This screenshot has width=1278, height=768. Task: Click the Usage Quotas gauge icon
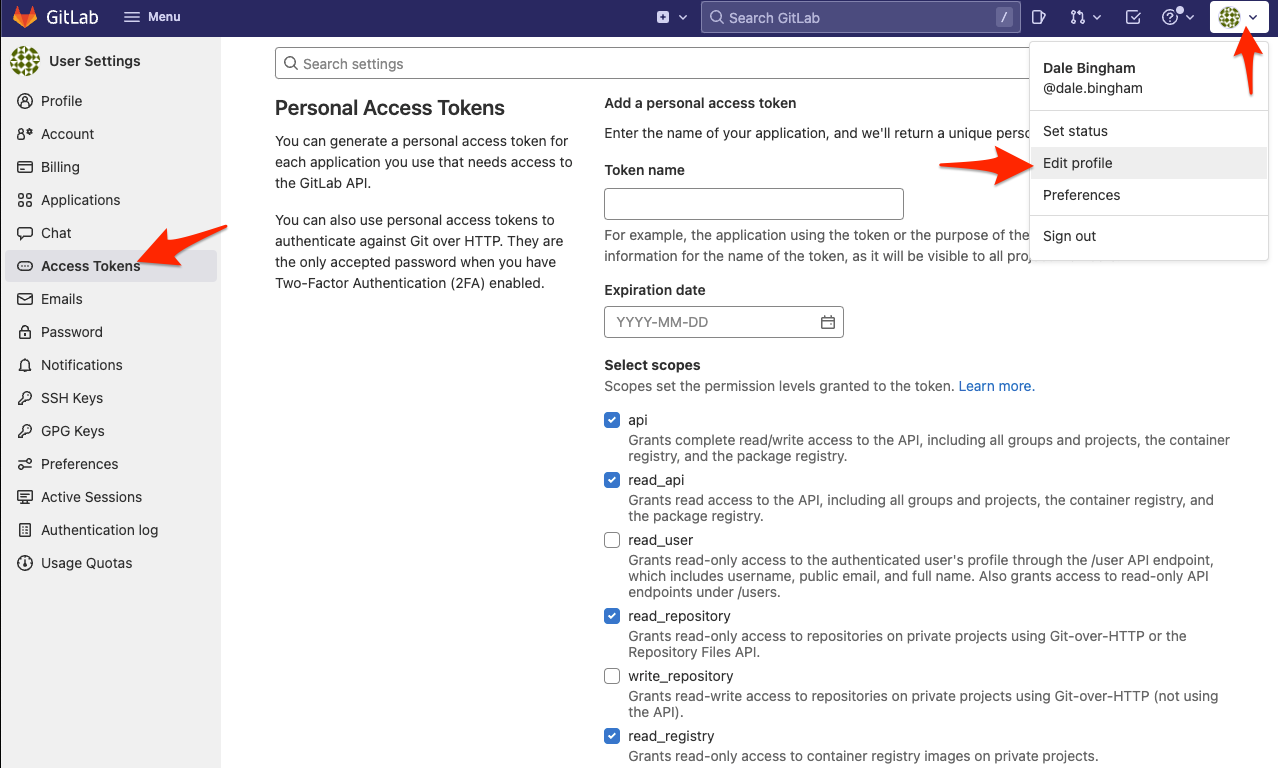click(25, 563)
